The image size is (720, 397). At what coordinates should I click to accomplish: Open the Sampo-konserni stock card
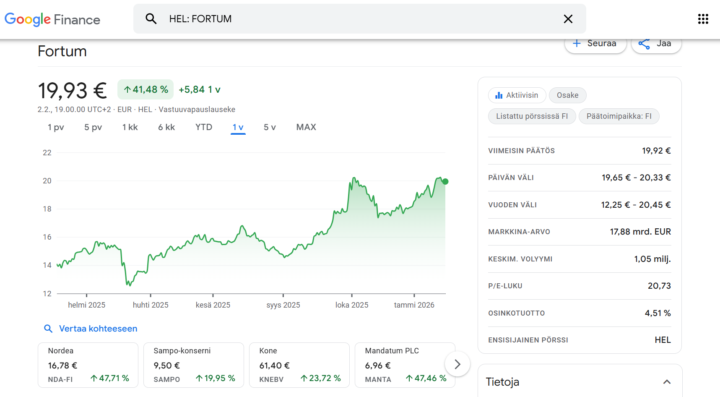coord(193,365)
